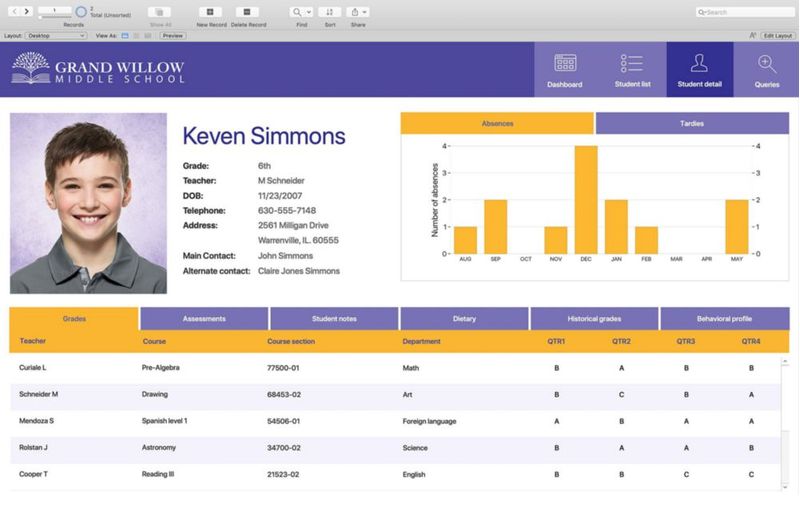Open the Dietary tab
The width and height of the screenshot is (800, 510).
pos(464,319)
